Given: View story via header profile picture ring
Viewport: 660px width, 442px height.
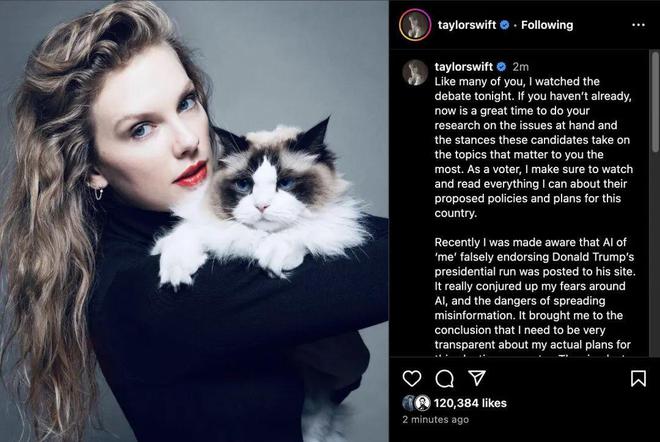Looking at the screenshot, I should [415, 25].
